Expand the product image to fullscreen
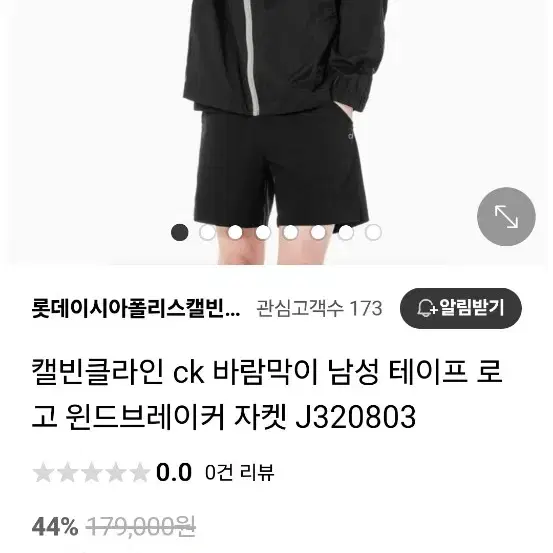Viewport: 553px width, 553px height. tap(506, 217)
